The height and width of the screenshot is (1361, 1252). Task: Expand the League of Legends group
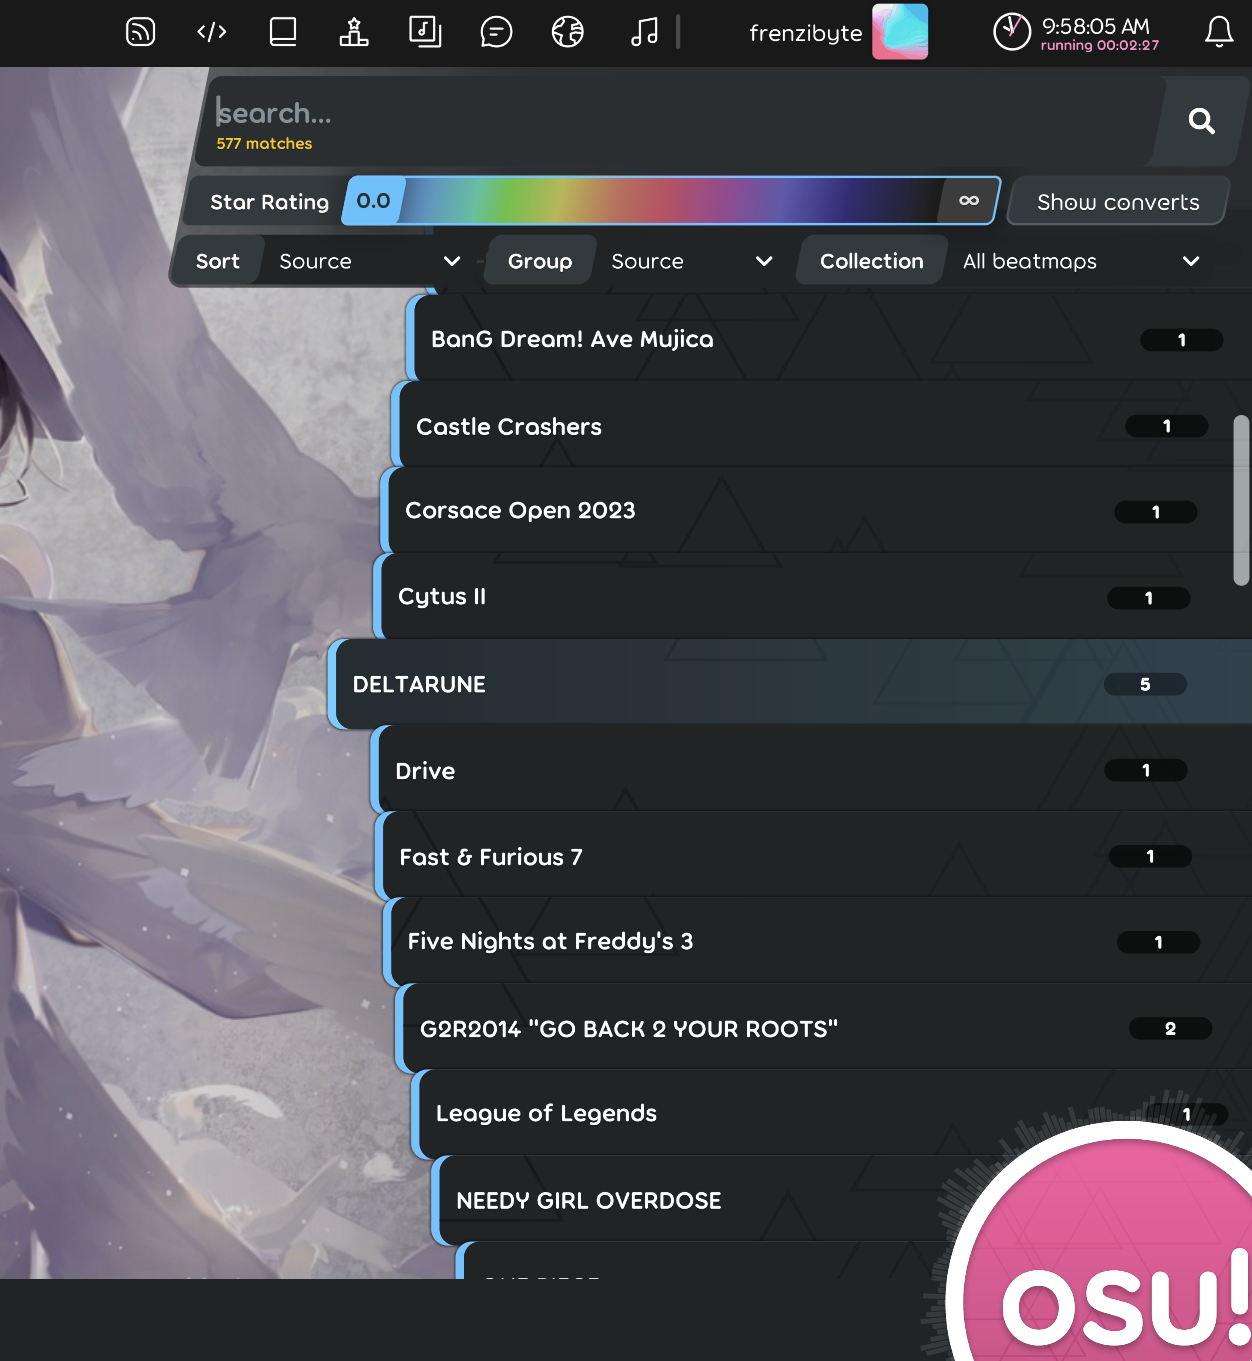[832, 1113]
